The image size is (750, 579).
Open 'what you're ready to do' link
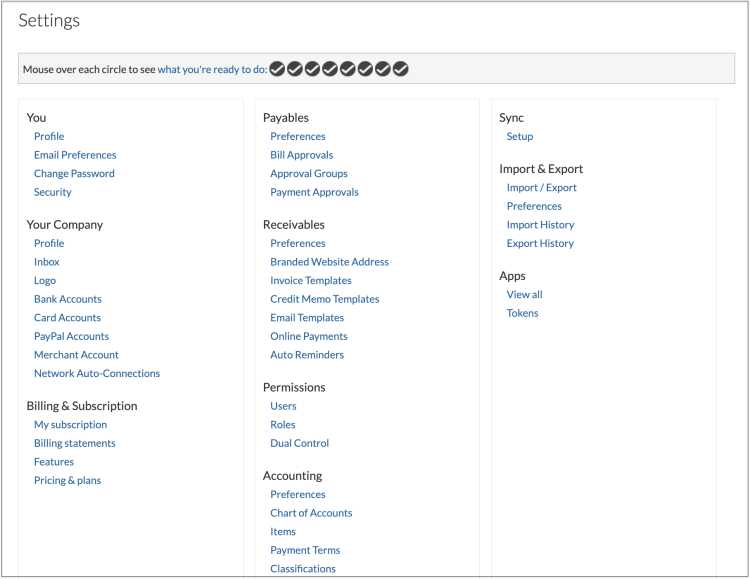pos(212,69)
